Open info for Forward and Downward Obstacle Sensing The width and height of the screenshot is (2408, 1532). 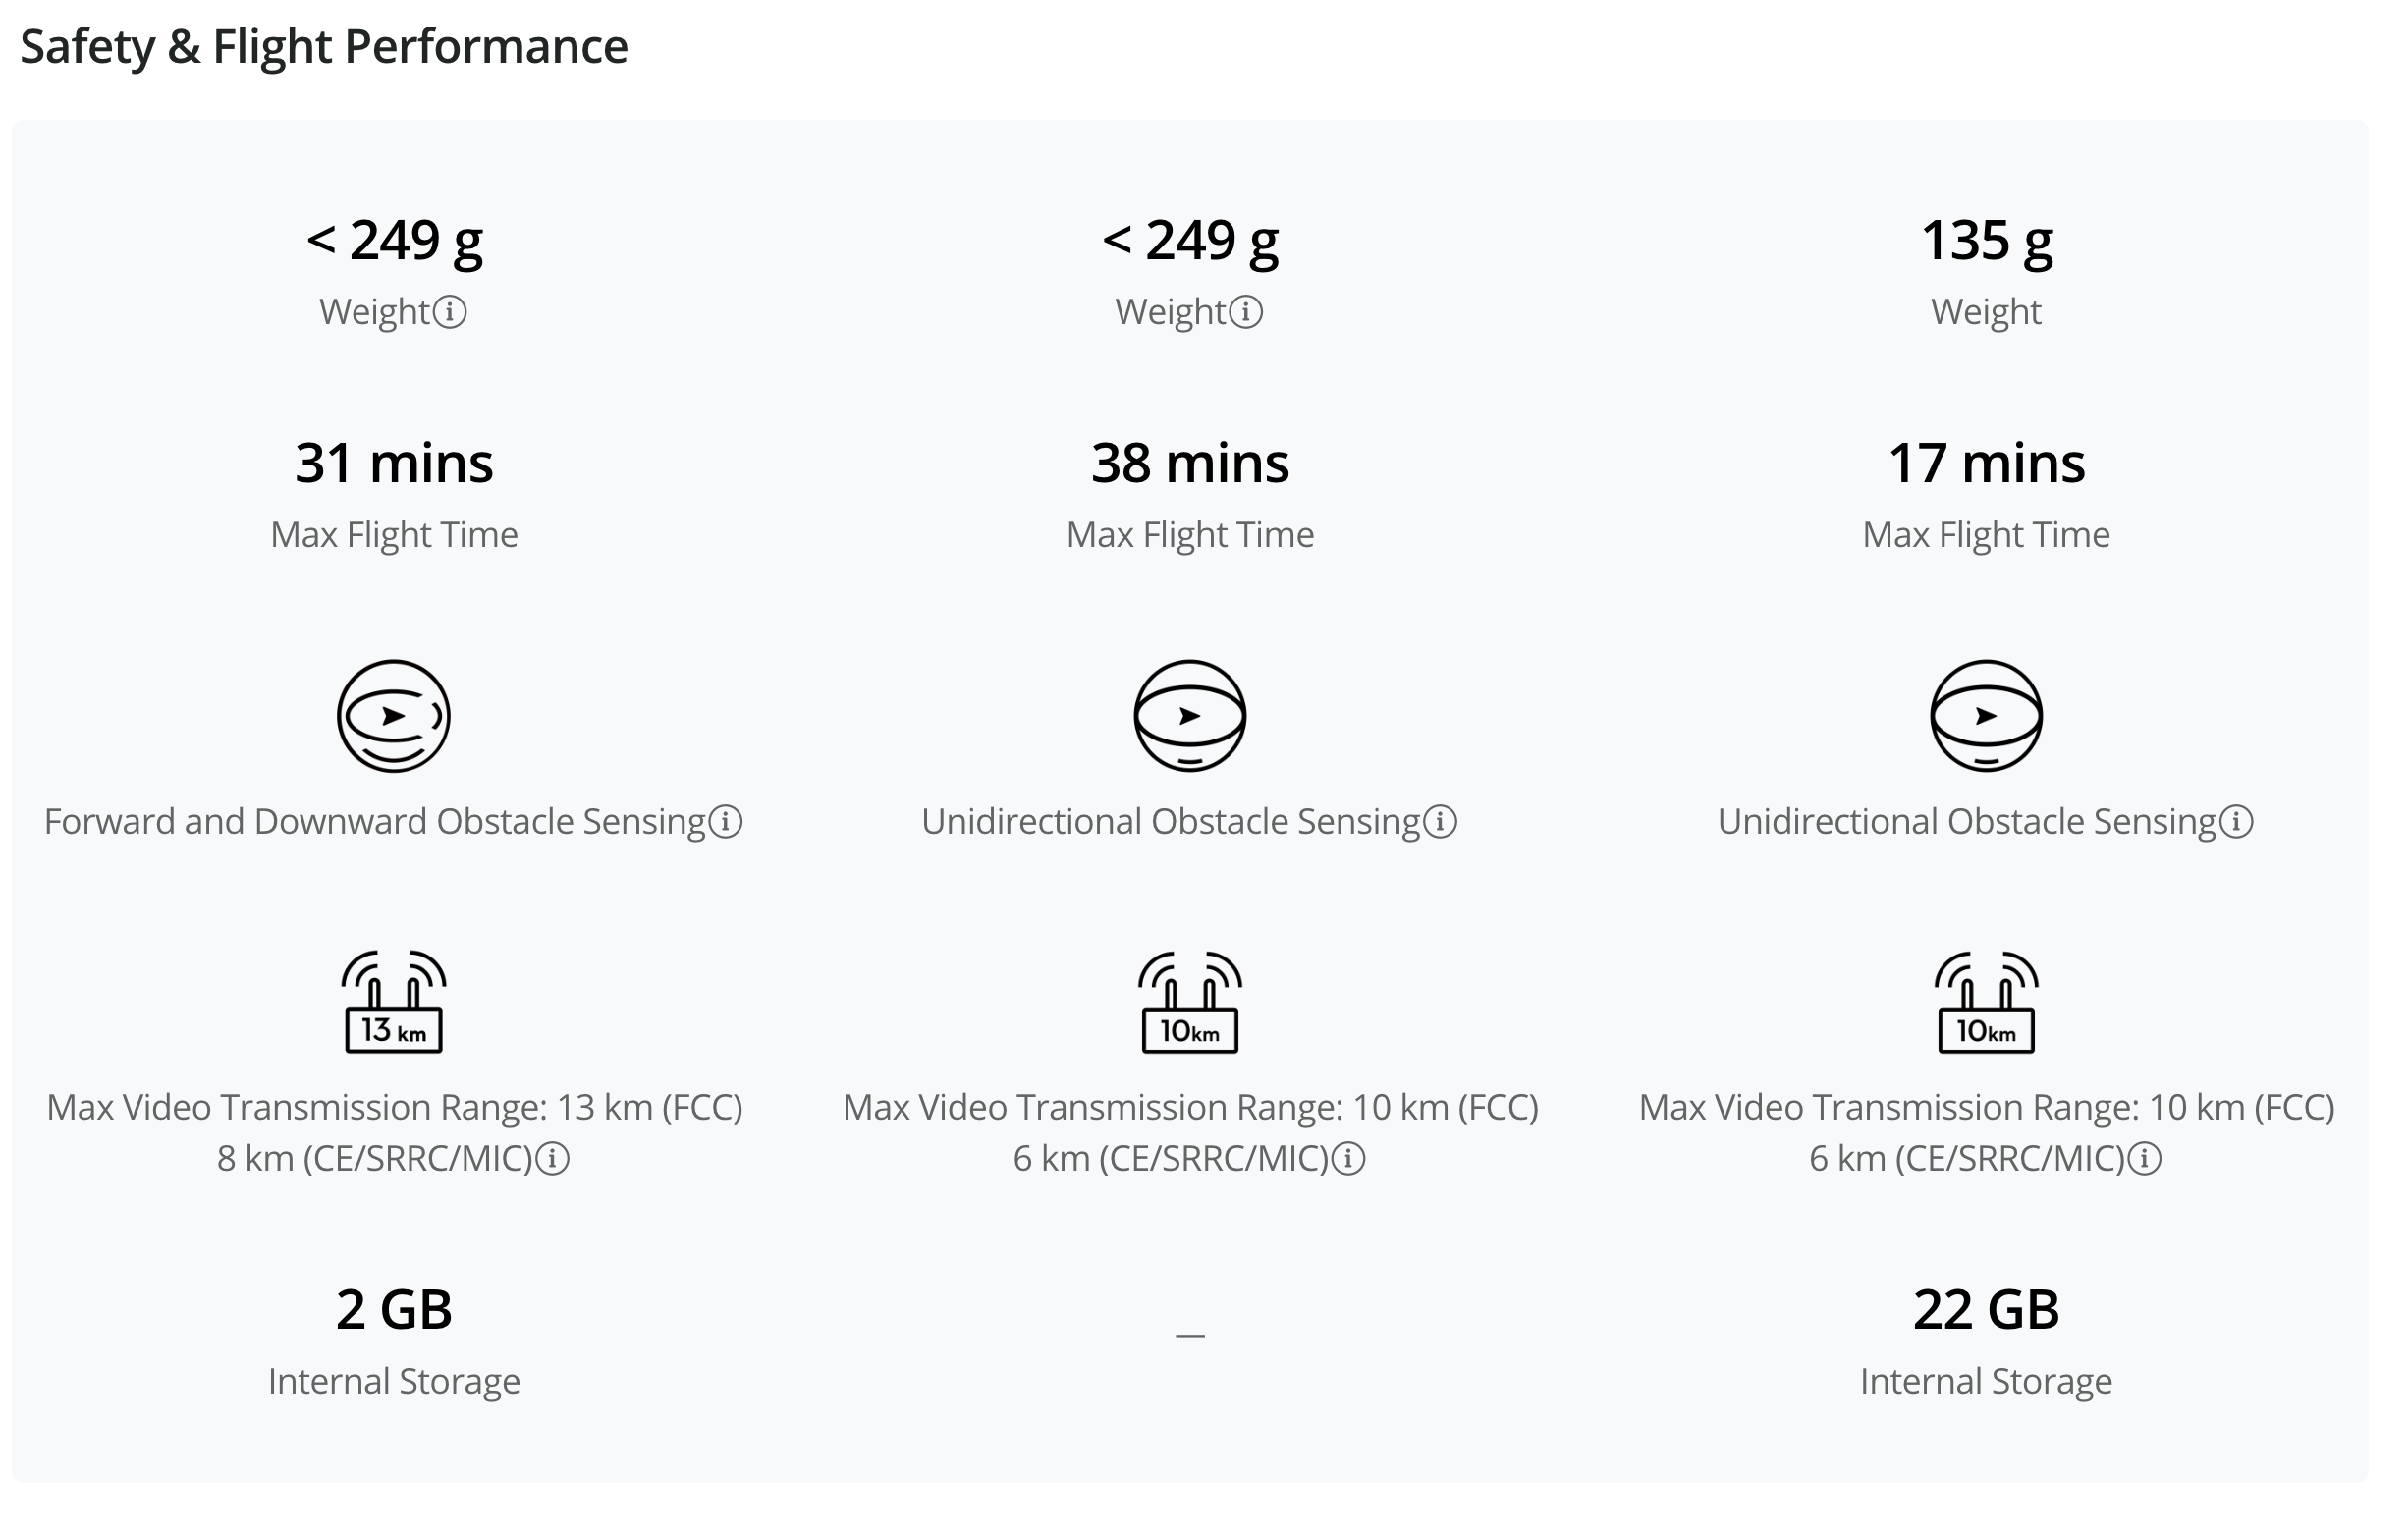(726, 823)
